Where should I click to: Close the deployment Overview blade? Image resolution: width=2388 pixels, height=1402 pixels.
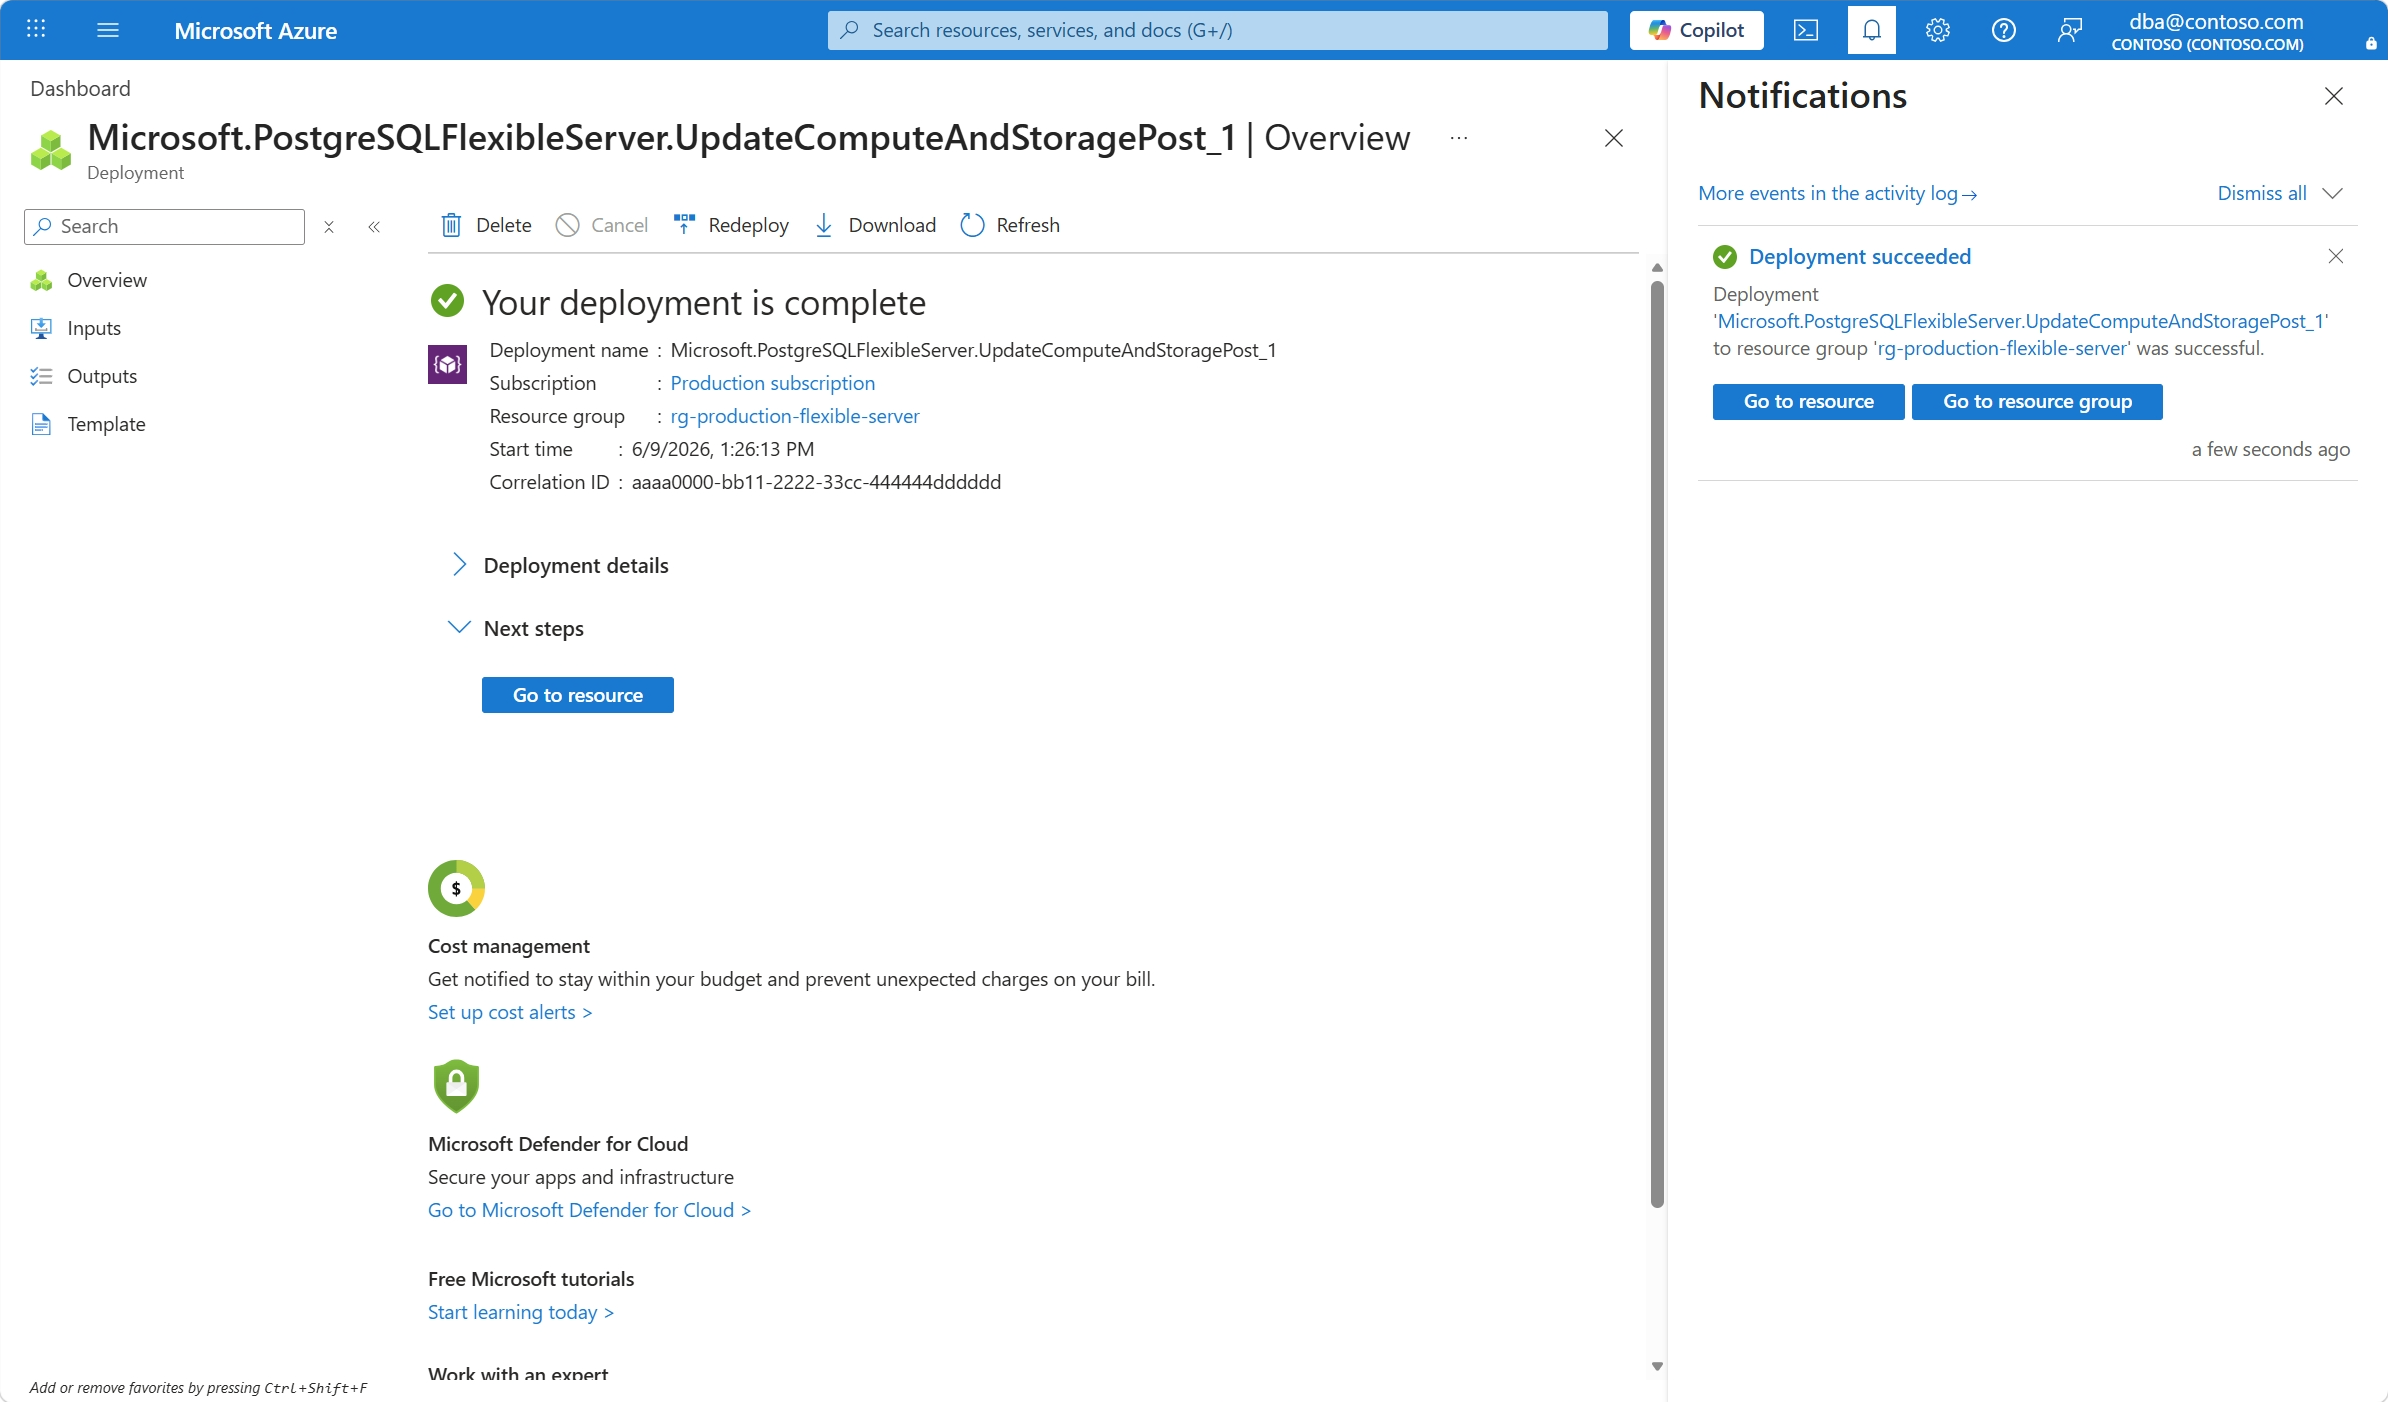[1614, 138]
